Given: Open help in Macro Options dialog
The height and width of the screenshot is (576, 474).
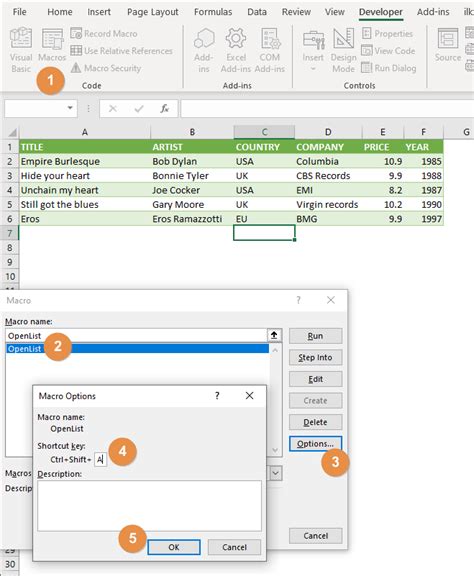Looking at the screenshot, I should 217,396.
